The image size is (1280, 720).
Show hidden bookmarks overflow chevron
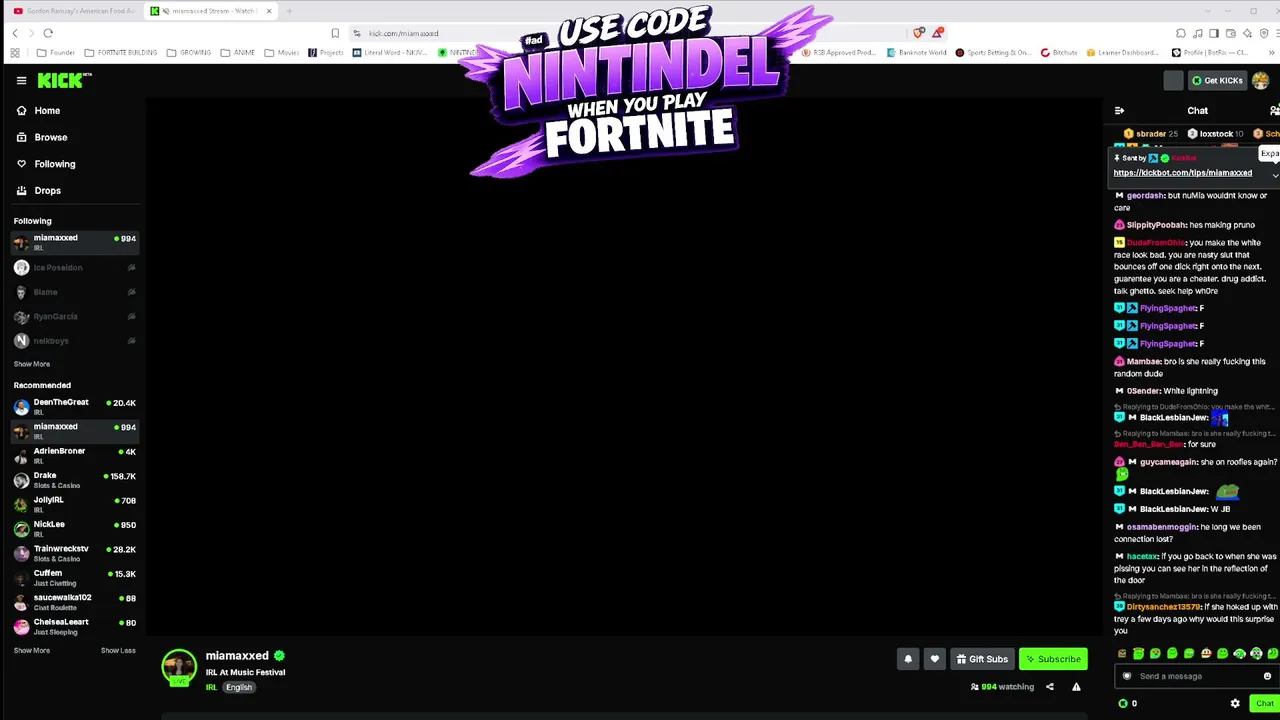click(x=1272, y=53)
